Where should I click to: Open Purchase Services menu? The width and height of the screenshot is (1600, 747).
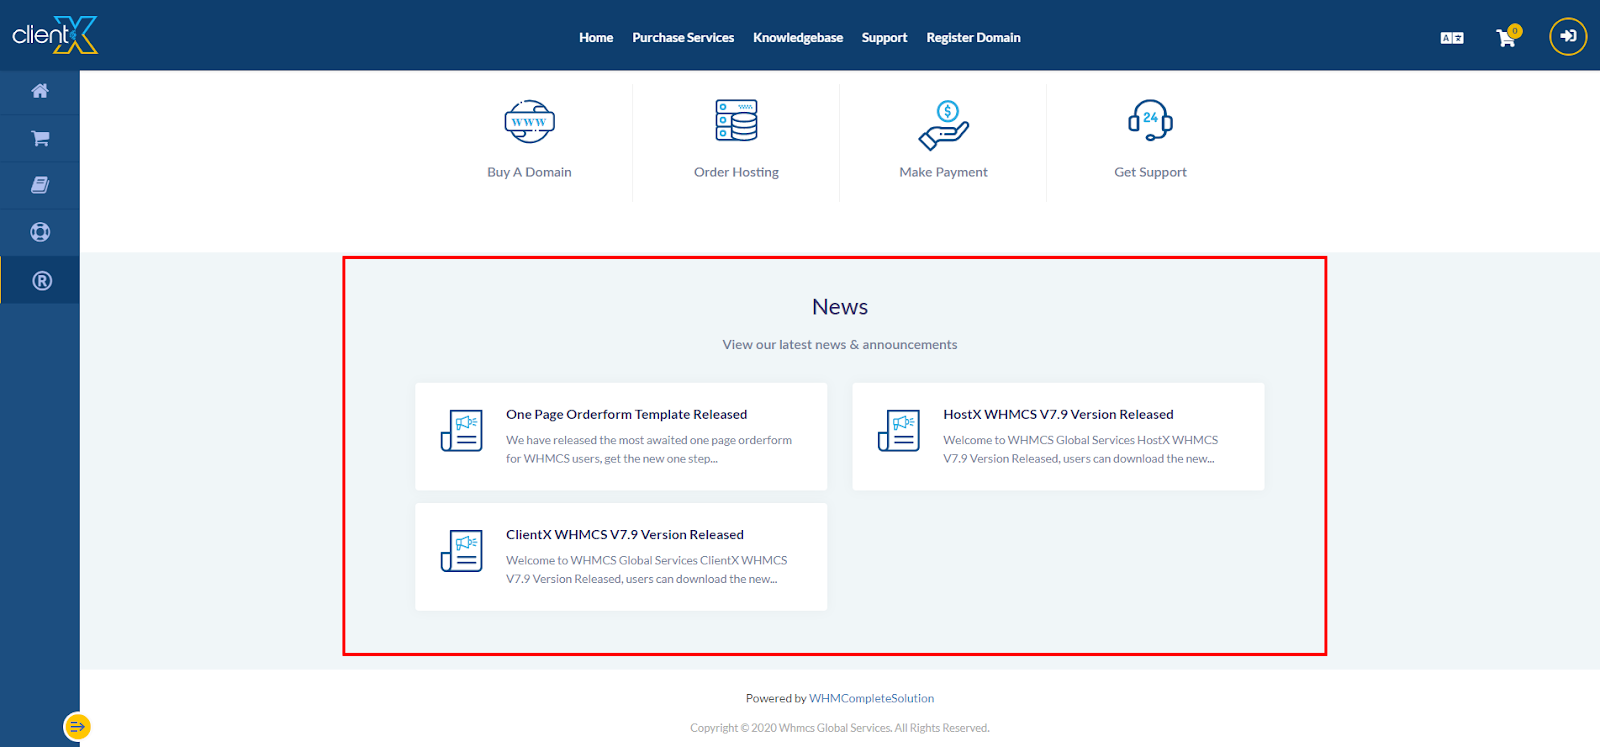(683, 38)
